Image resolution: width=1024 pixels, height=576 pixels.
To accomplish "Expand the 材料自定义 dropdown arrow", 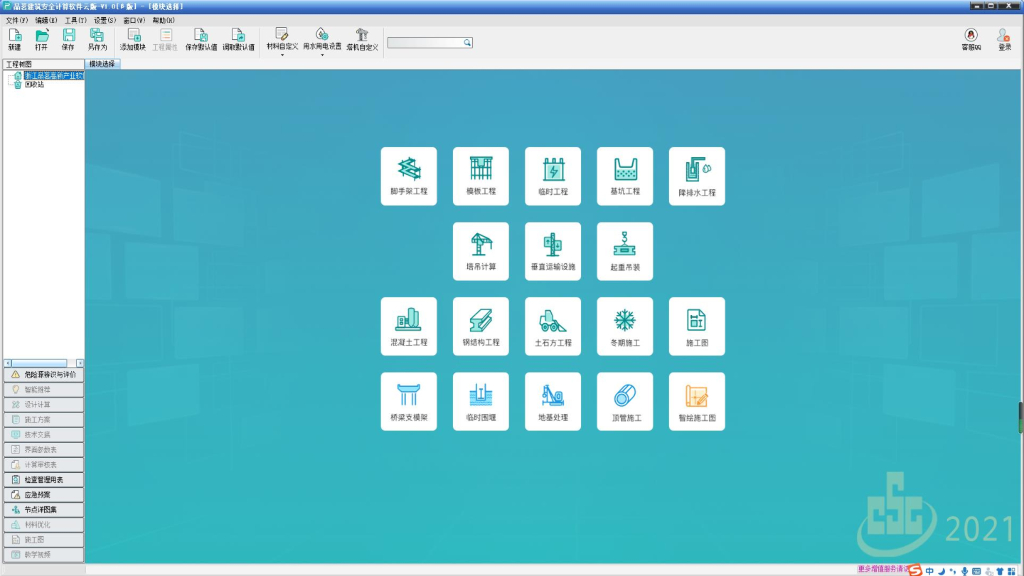I will tap(282, 55).
